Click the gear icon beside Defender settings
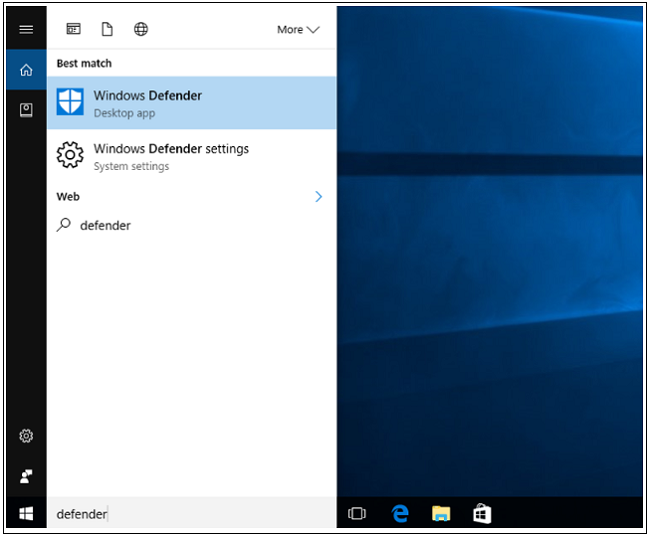Image resolution: width=650 pixels, height=537 pixels. (70, 155)
